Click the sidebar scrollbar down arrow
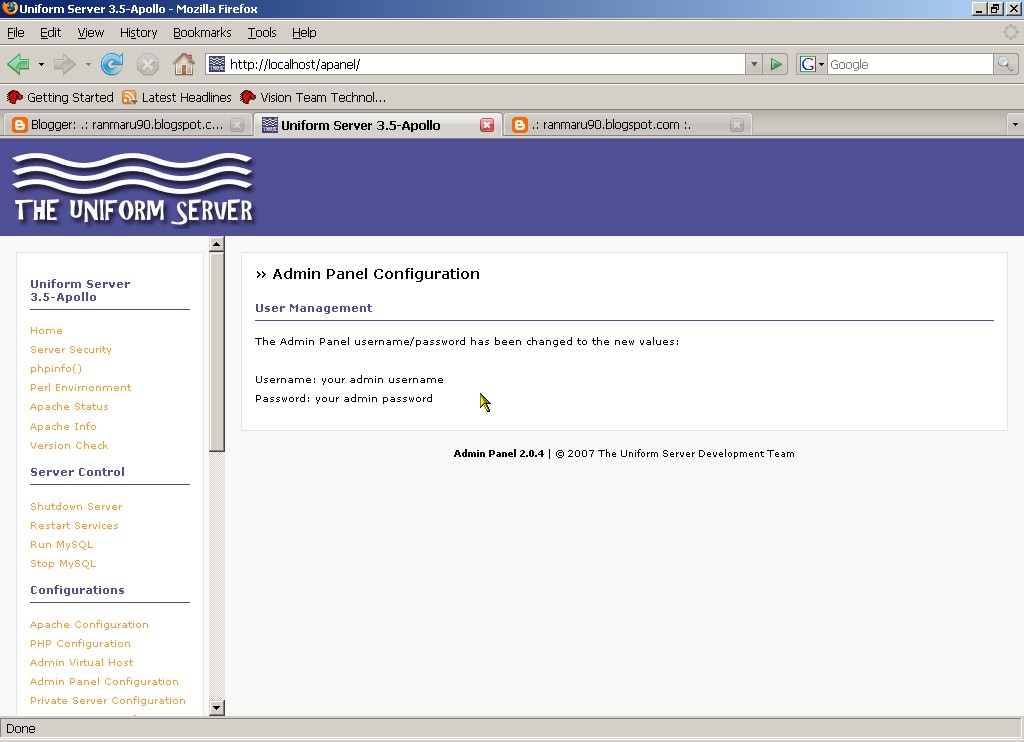This screenshot has height=742, width=1024. coord(217,707)
